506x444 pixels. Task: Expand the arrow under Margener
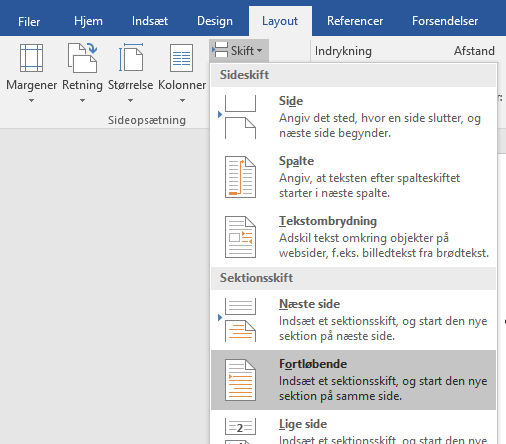[x=31, y=100]
